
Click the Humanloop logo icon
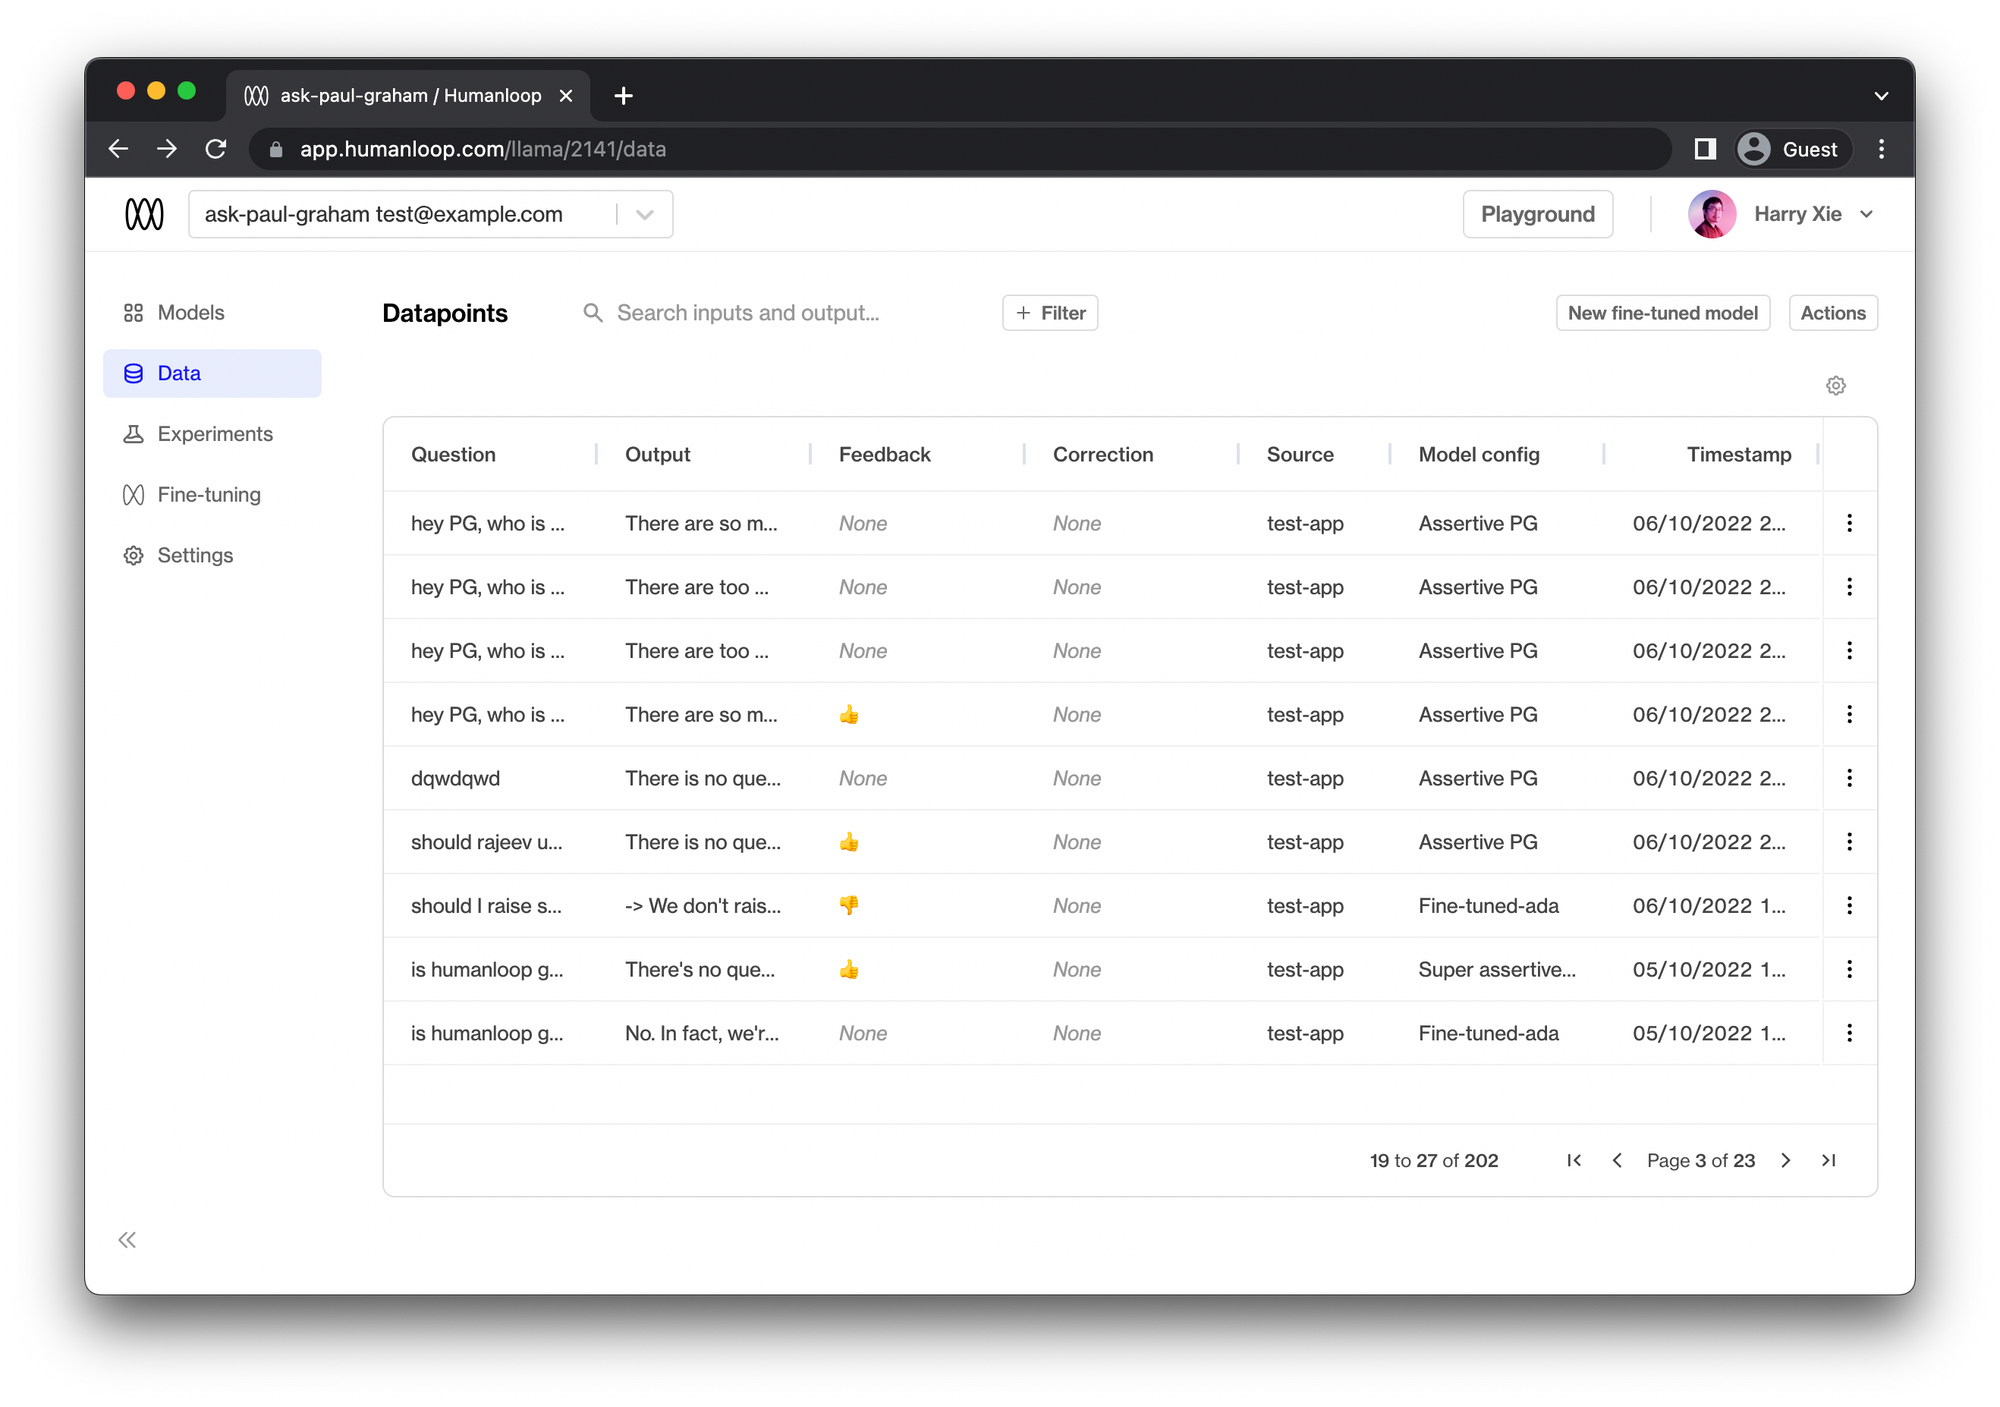(144, 214)
